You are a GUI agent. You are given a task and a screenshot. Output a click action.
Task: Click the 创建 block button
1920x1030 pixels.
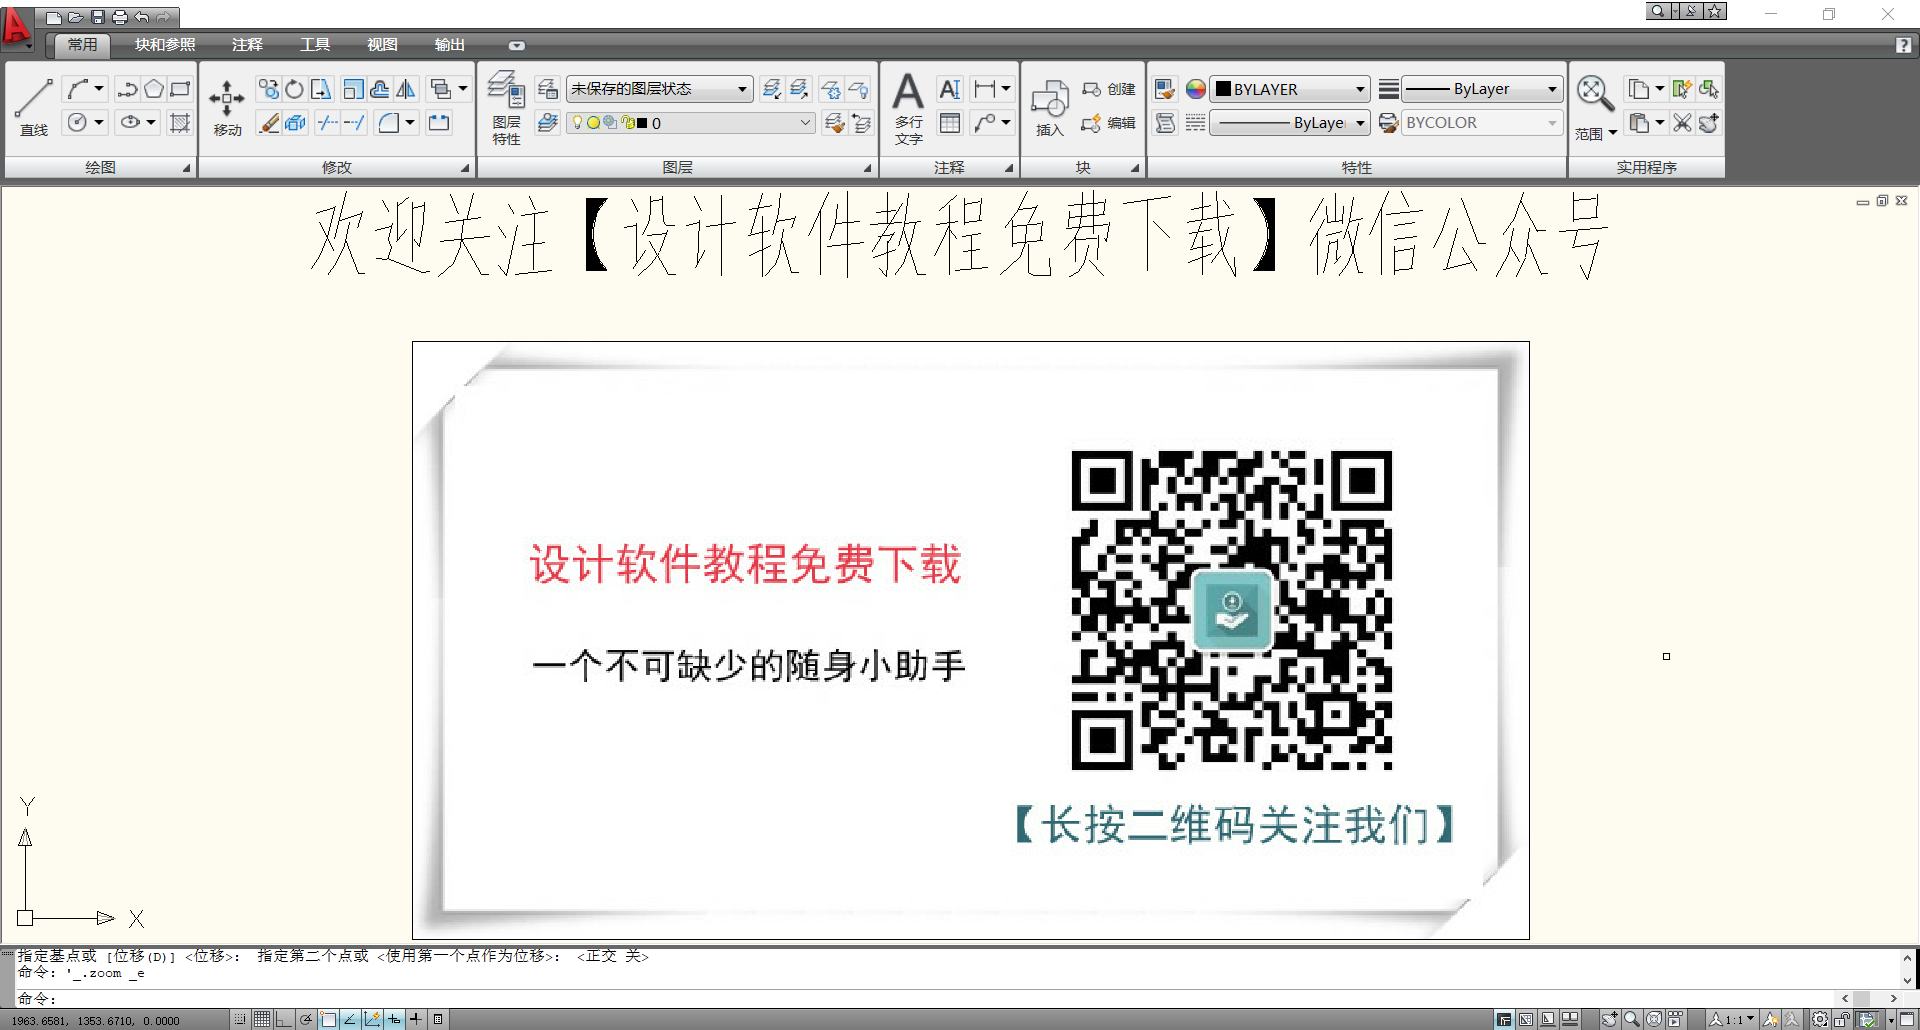click(x=1109, y=89)
